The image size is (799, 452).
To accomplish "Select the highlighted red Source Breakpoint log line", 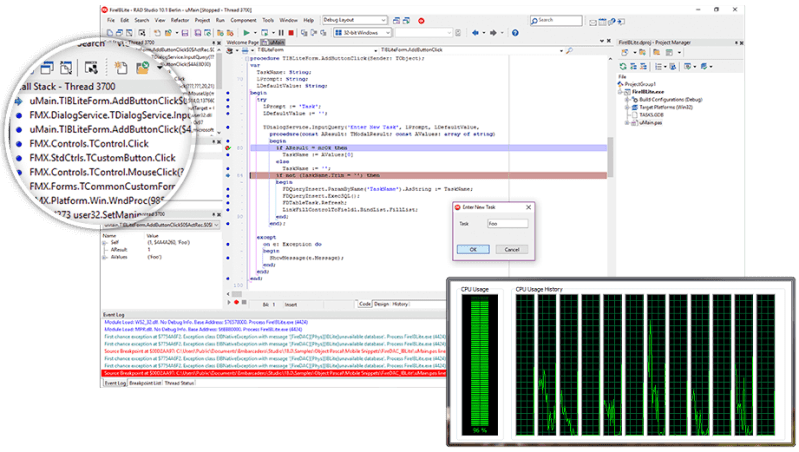I will [274, 374].
